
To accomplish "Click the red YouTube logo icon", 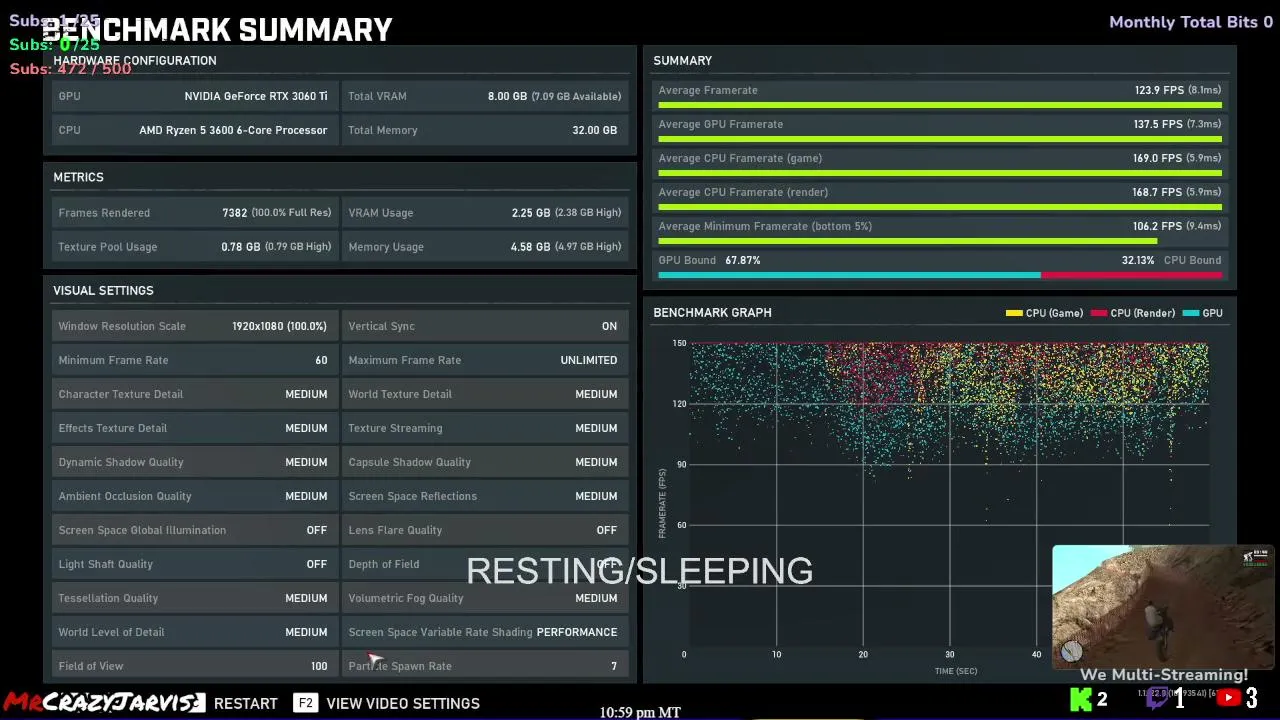I will coord(1229,699).
